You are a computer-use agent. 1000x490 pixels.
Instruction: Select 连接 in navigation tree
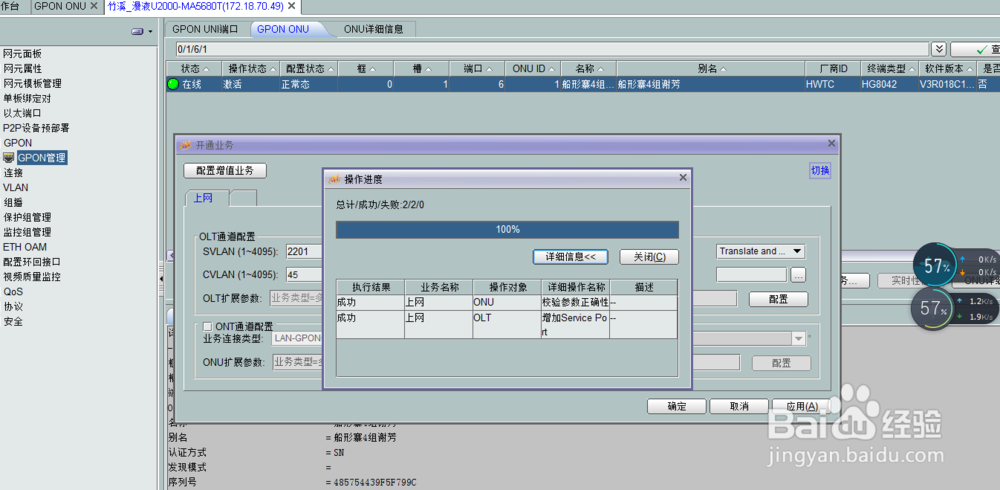click(x=13, y=172)
